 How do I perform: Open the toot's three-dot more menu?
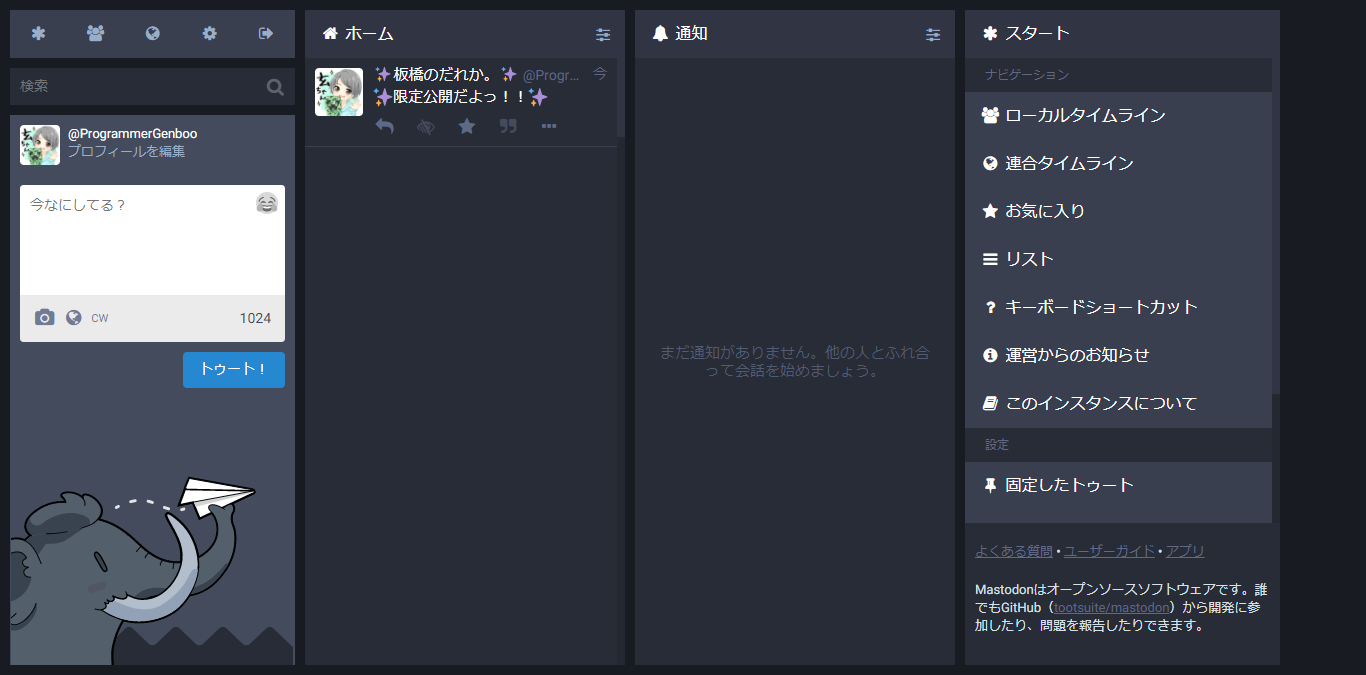[x=549, y=126]
